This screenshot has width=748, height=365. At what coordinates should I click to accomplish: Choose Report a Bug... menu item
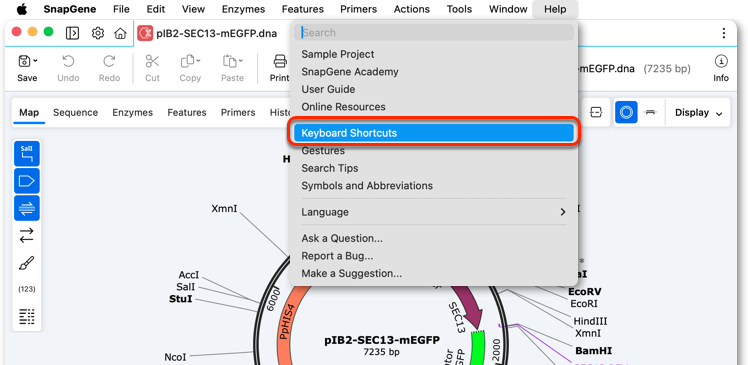[434, 256]
